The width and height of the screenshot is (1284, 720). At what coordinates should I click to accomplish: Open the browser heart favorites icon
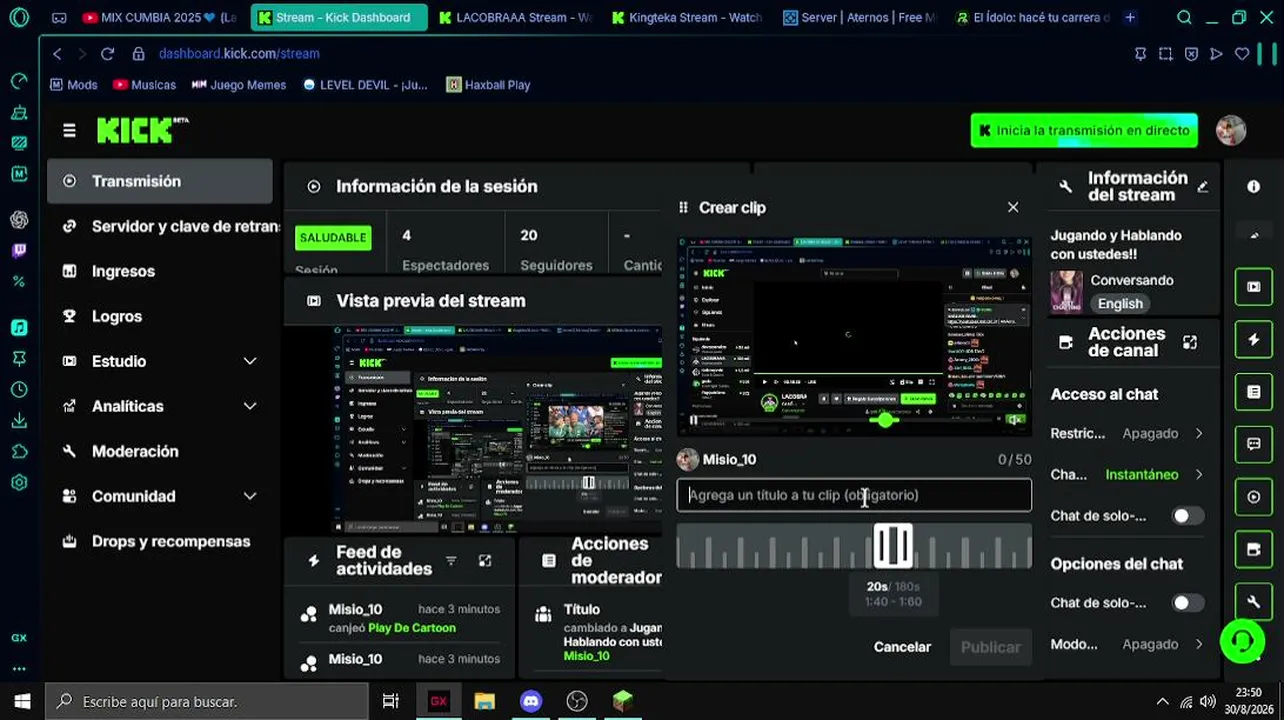1242,54
